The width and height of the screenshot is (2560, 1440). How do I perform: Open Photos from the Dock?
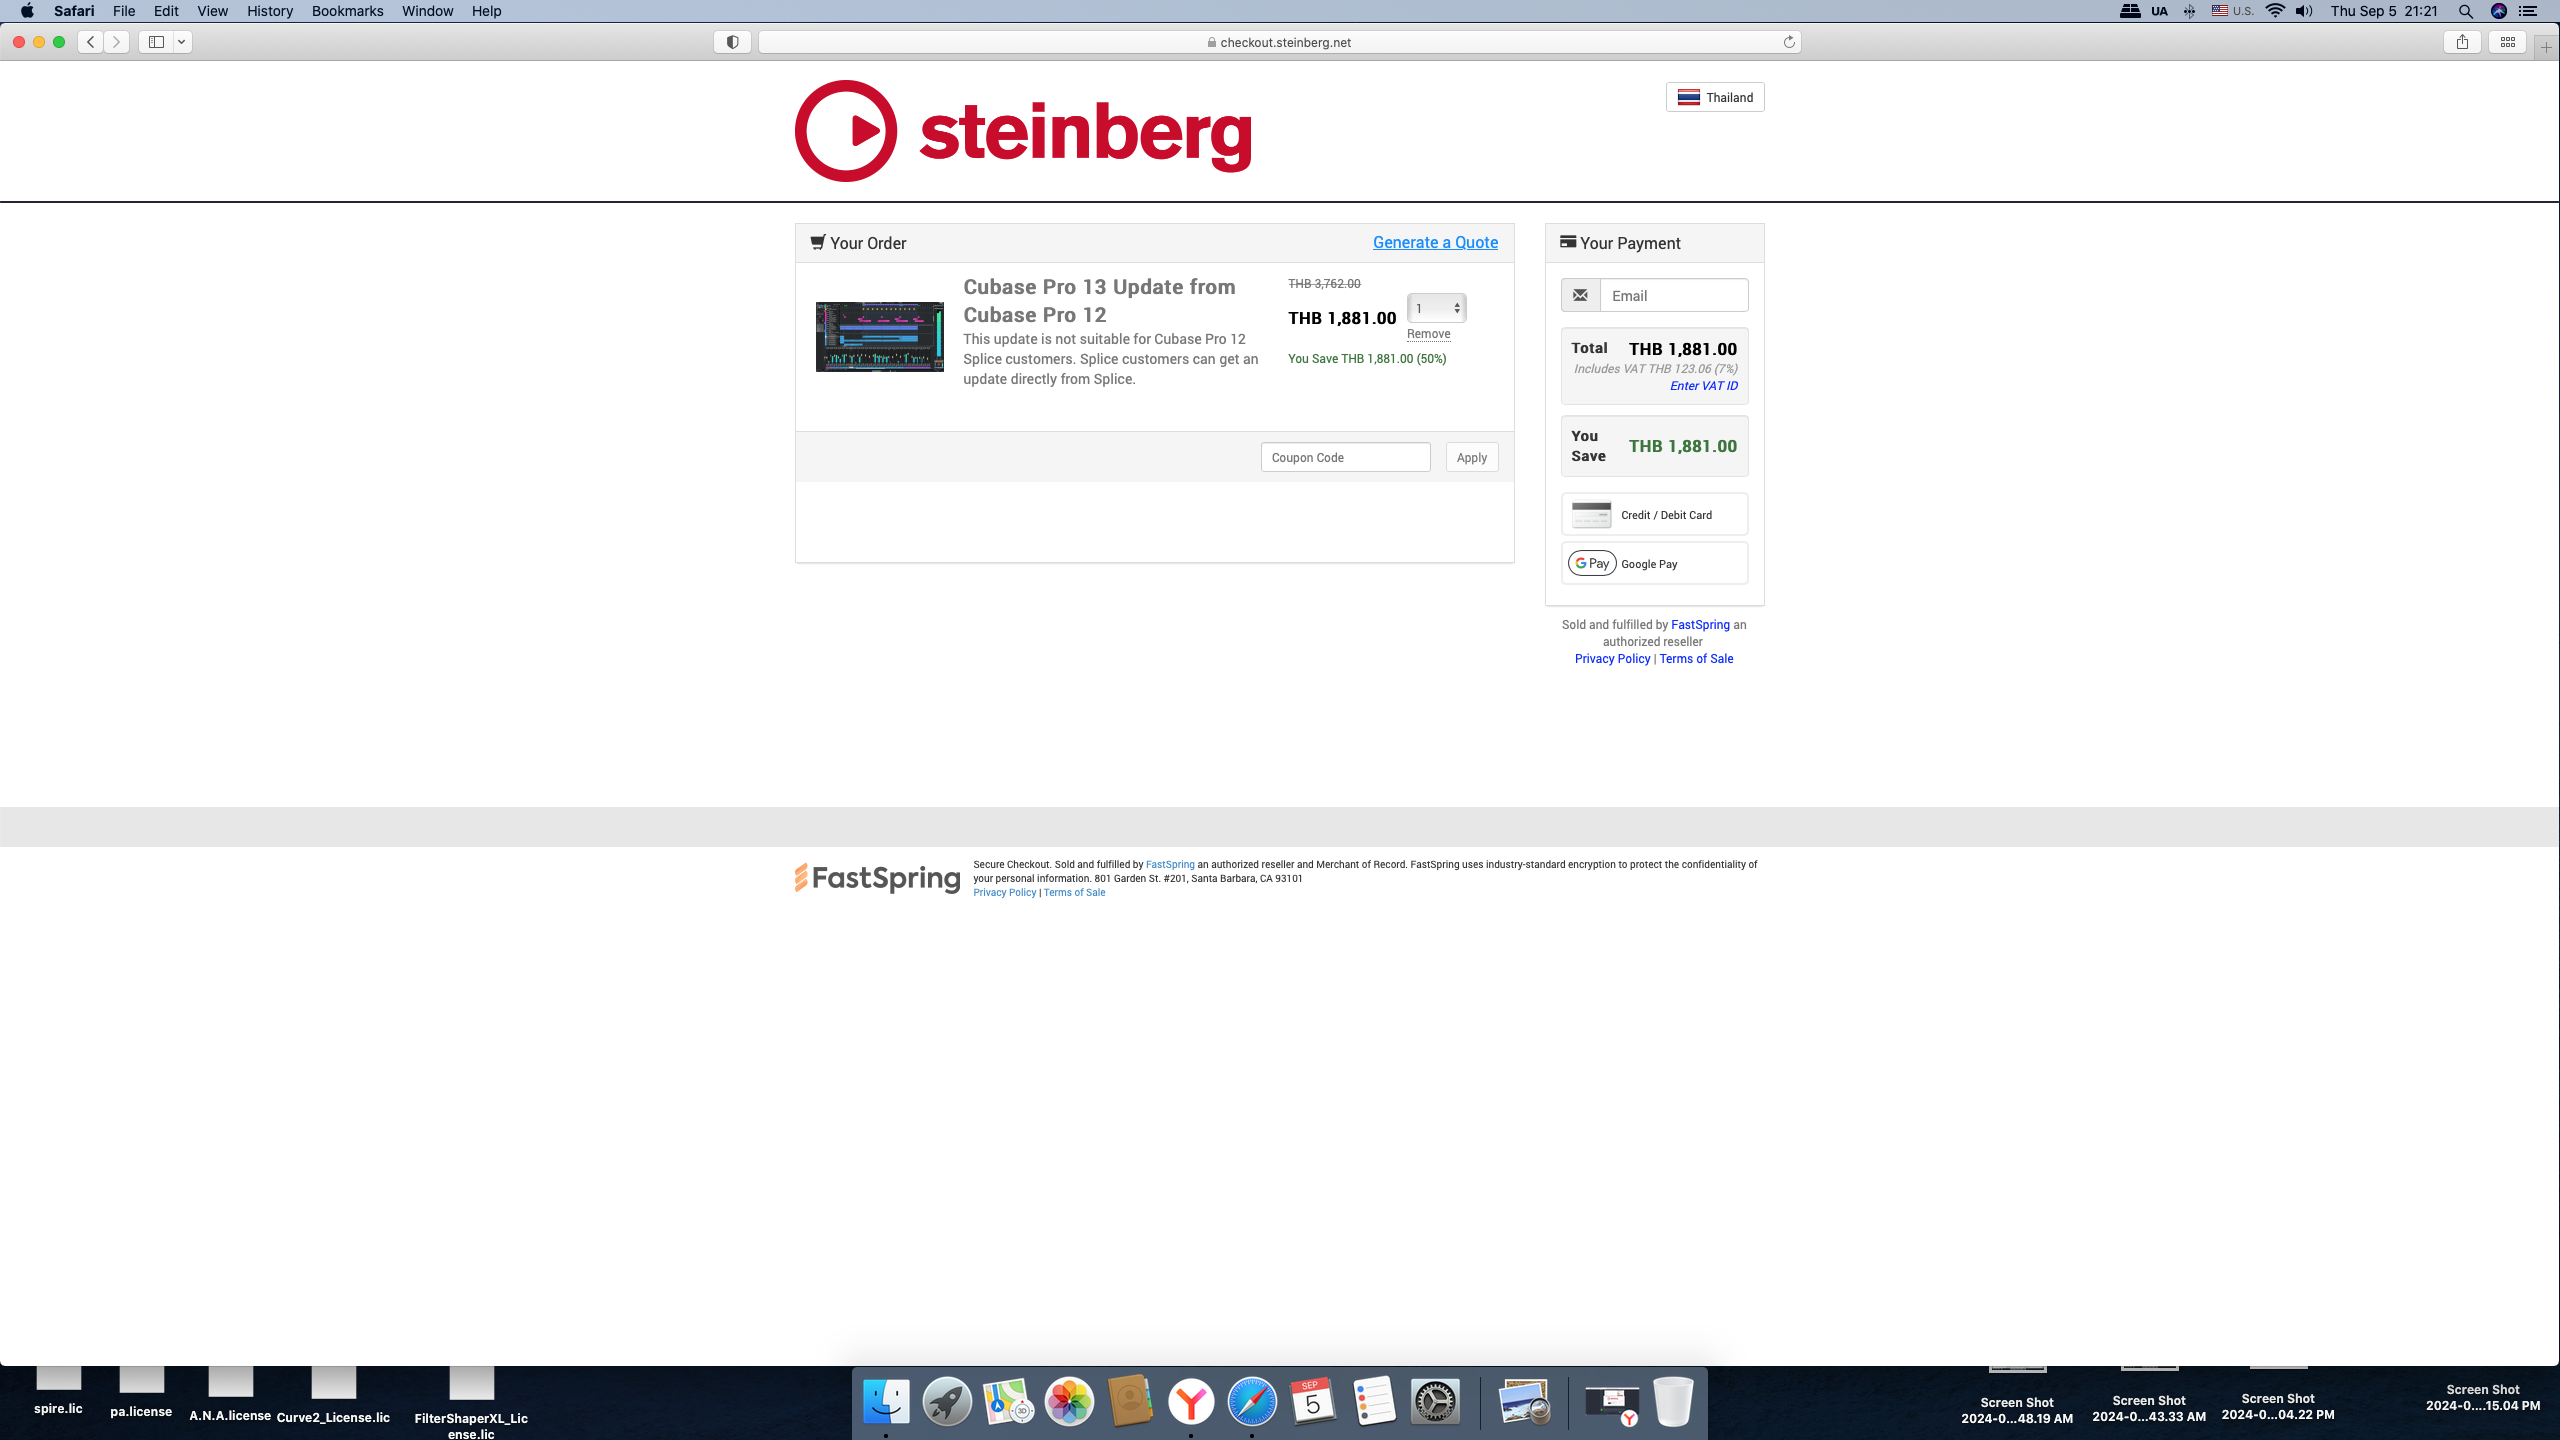(x=1069, y=1401)
